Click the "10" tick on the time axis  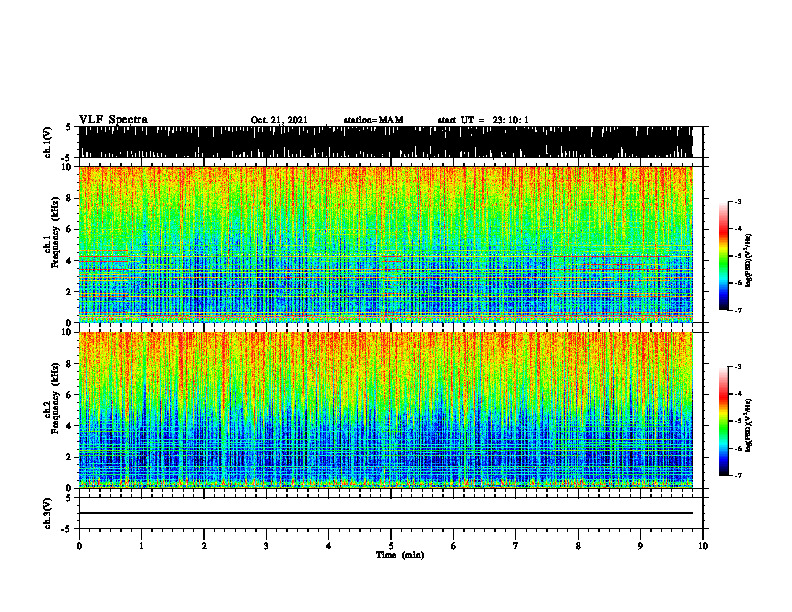click(703, 546)
